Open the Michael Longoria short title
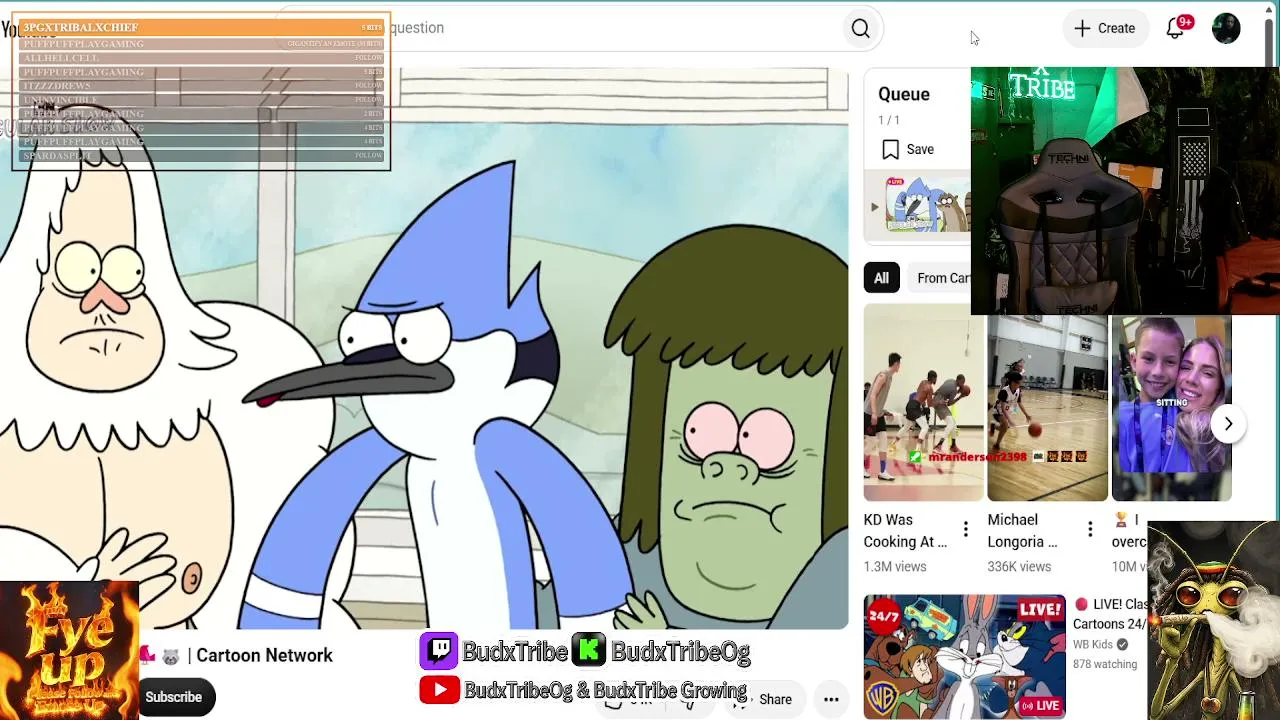This screenshot has height=720, width=1280. point(1022,531)
